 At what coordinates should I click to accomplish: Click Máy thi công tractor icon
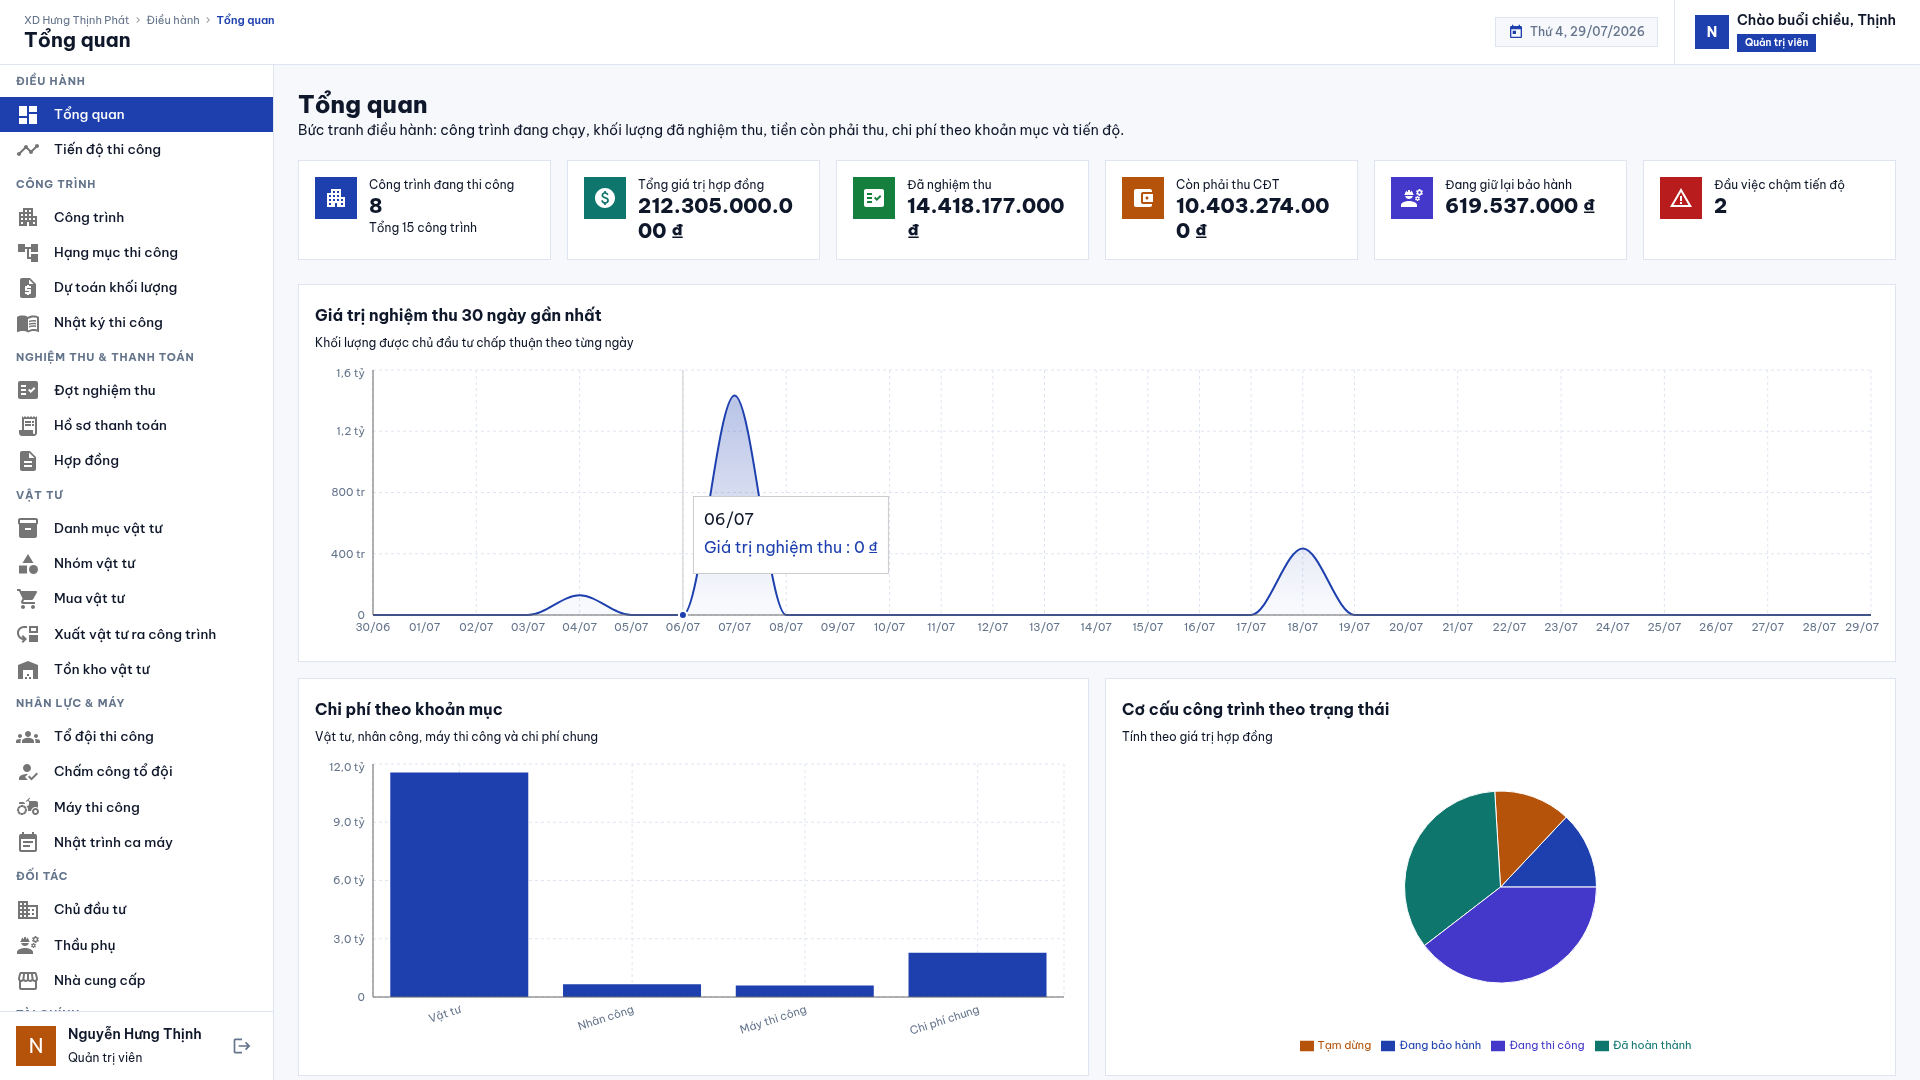28,808
